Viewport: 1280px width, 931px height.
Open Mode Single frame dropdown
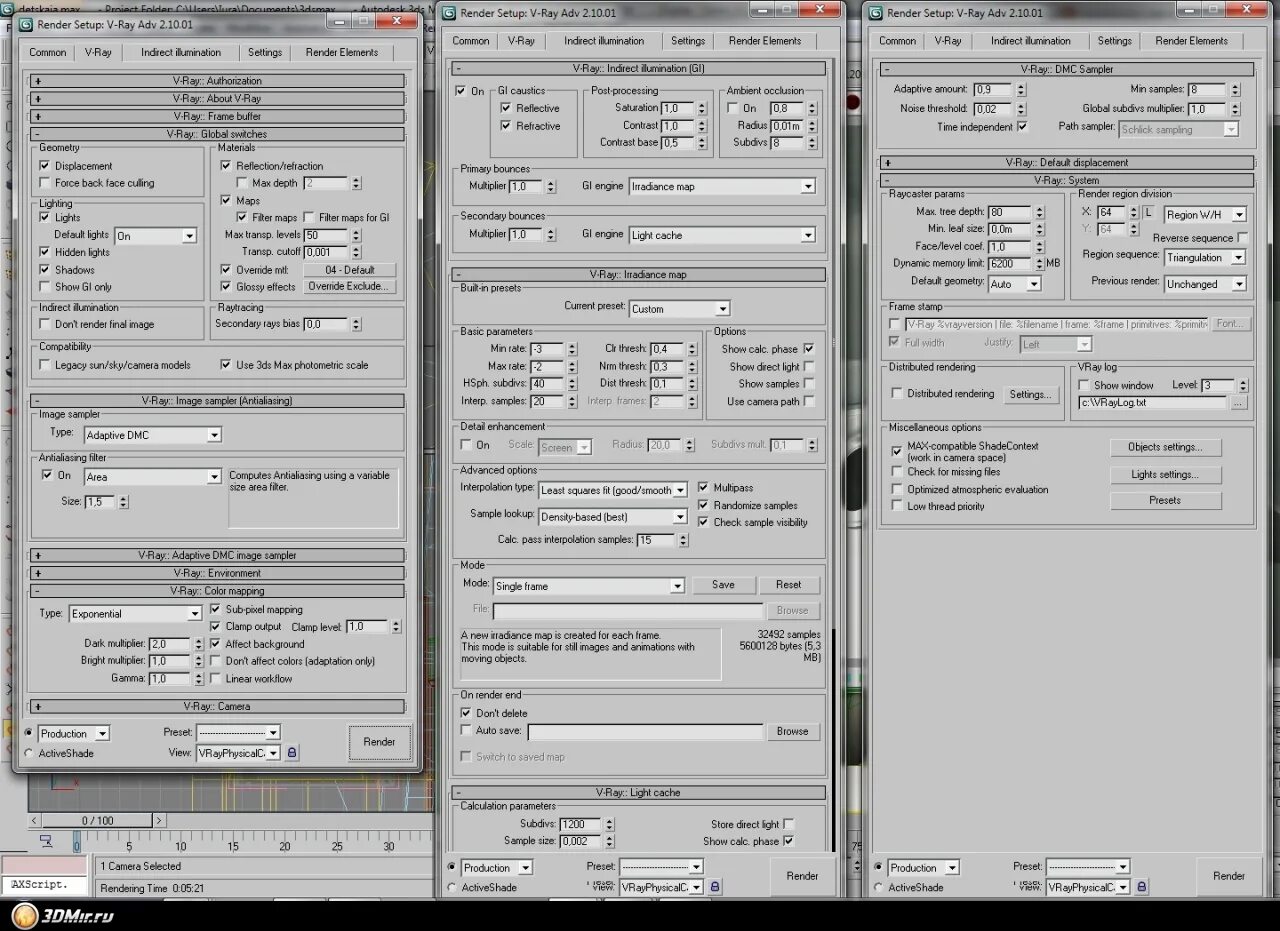(588, 586)
